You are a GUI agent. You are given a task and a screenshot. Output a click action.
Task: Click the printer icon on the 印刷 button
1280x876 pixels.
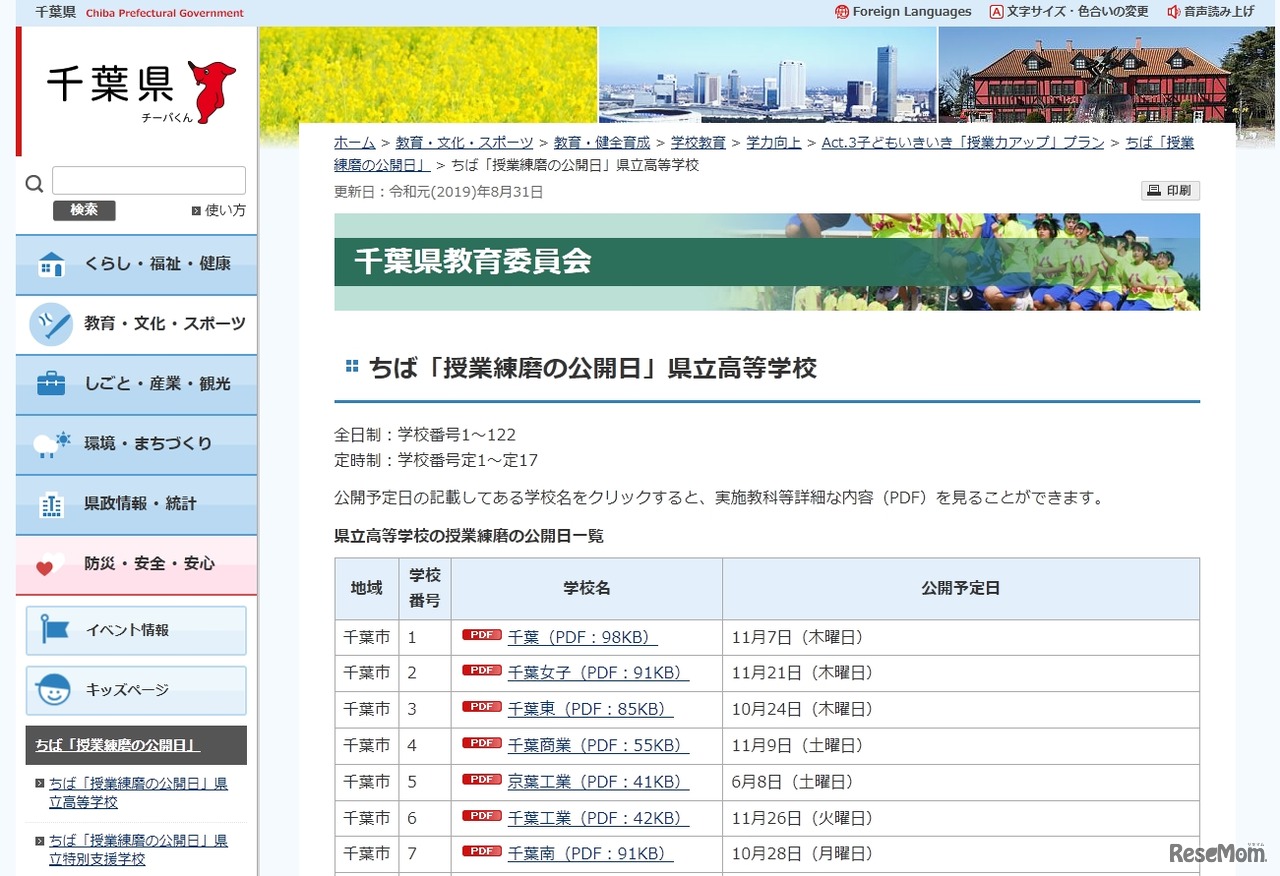click(x=1155, y=190)
